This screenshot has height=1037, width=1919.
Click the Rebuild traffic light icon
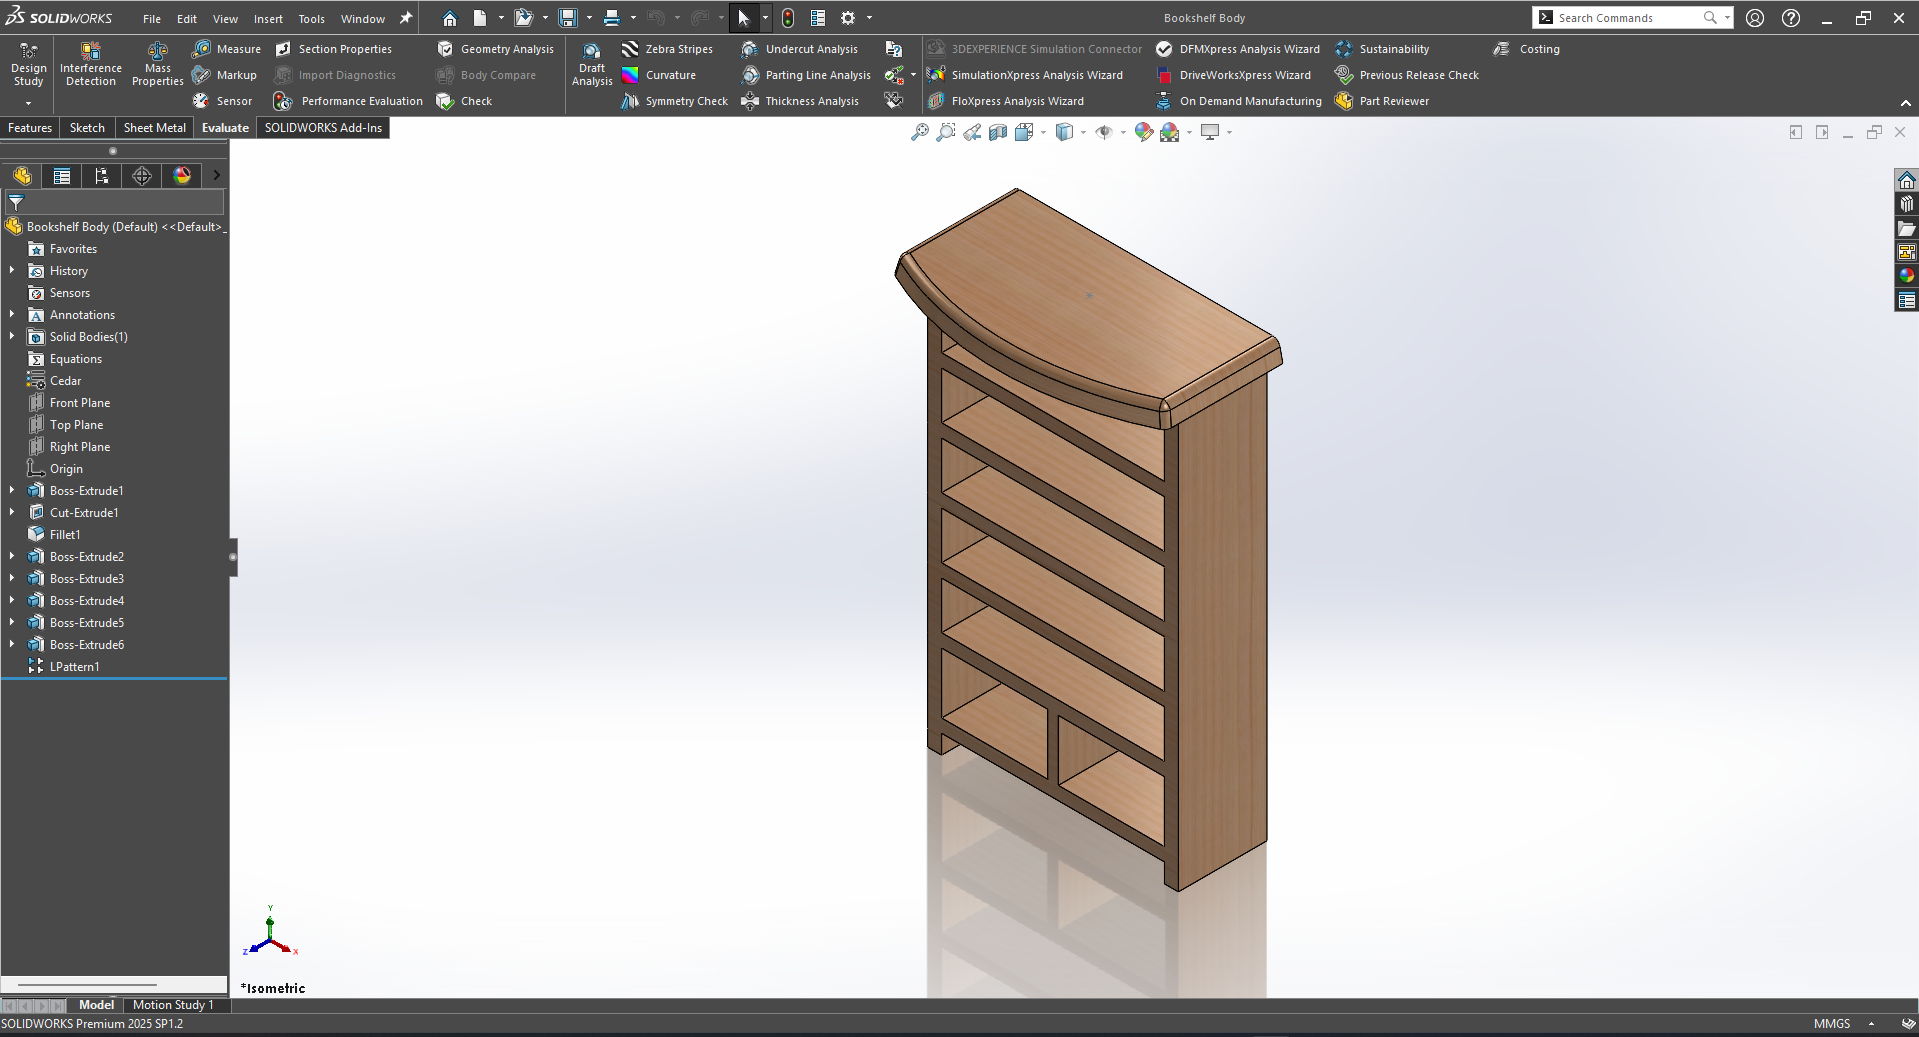(x=788, y=18)
